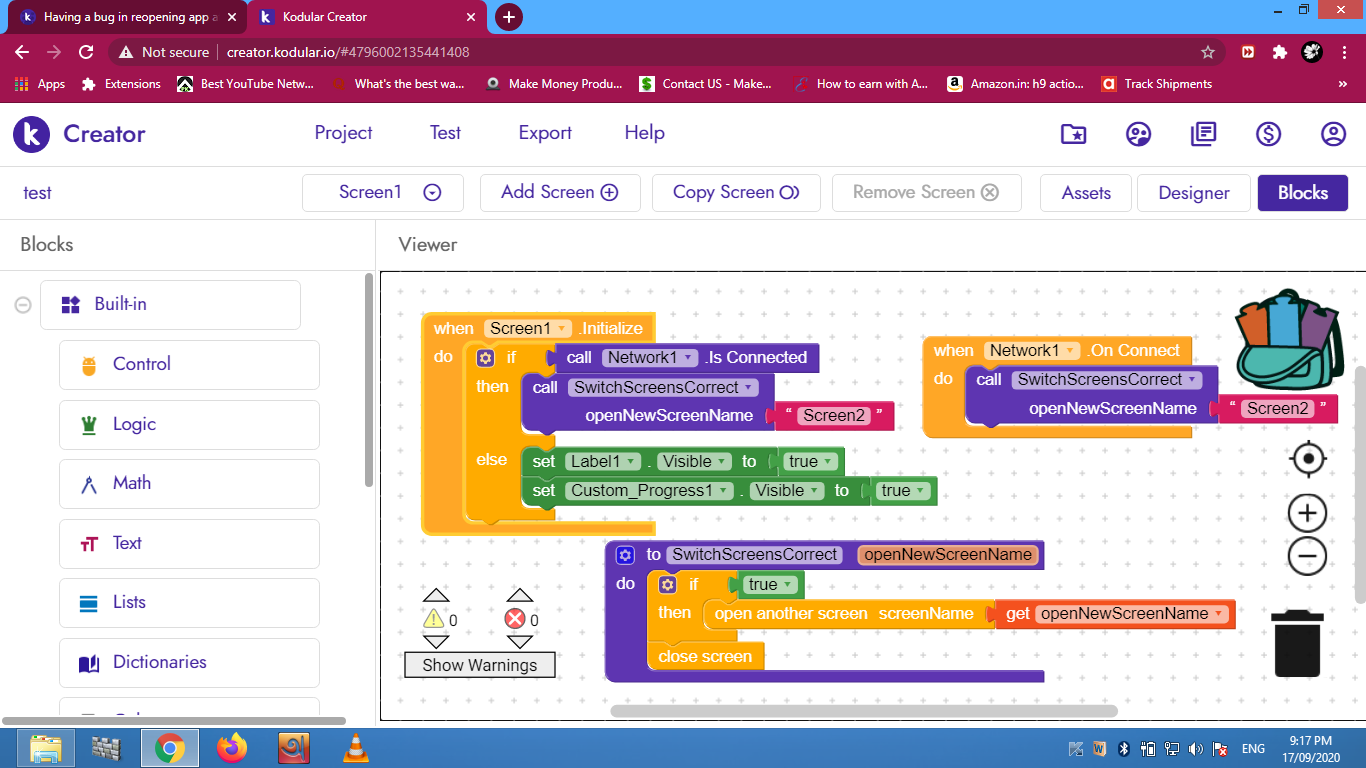The height and width of the screenshot is (768, 1366).
Task: Open the account profile icon
Action: point(1333,134)
